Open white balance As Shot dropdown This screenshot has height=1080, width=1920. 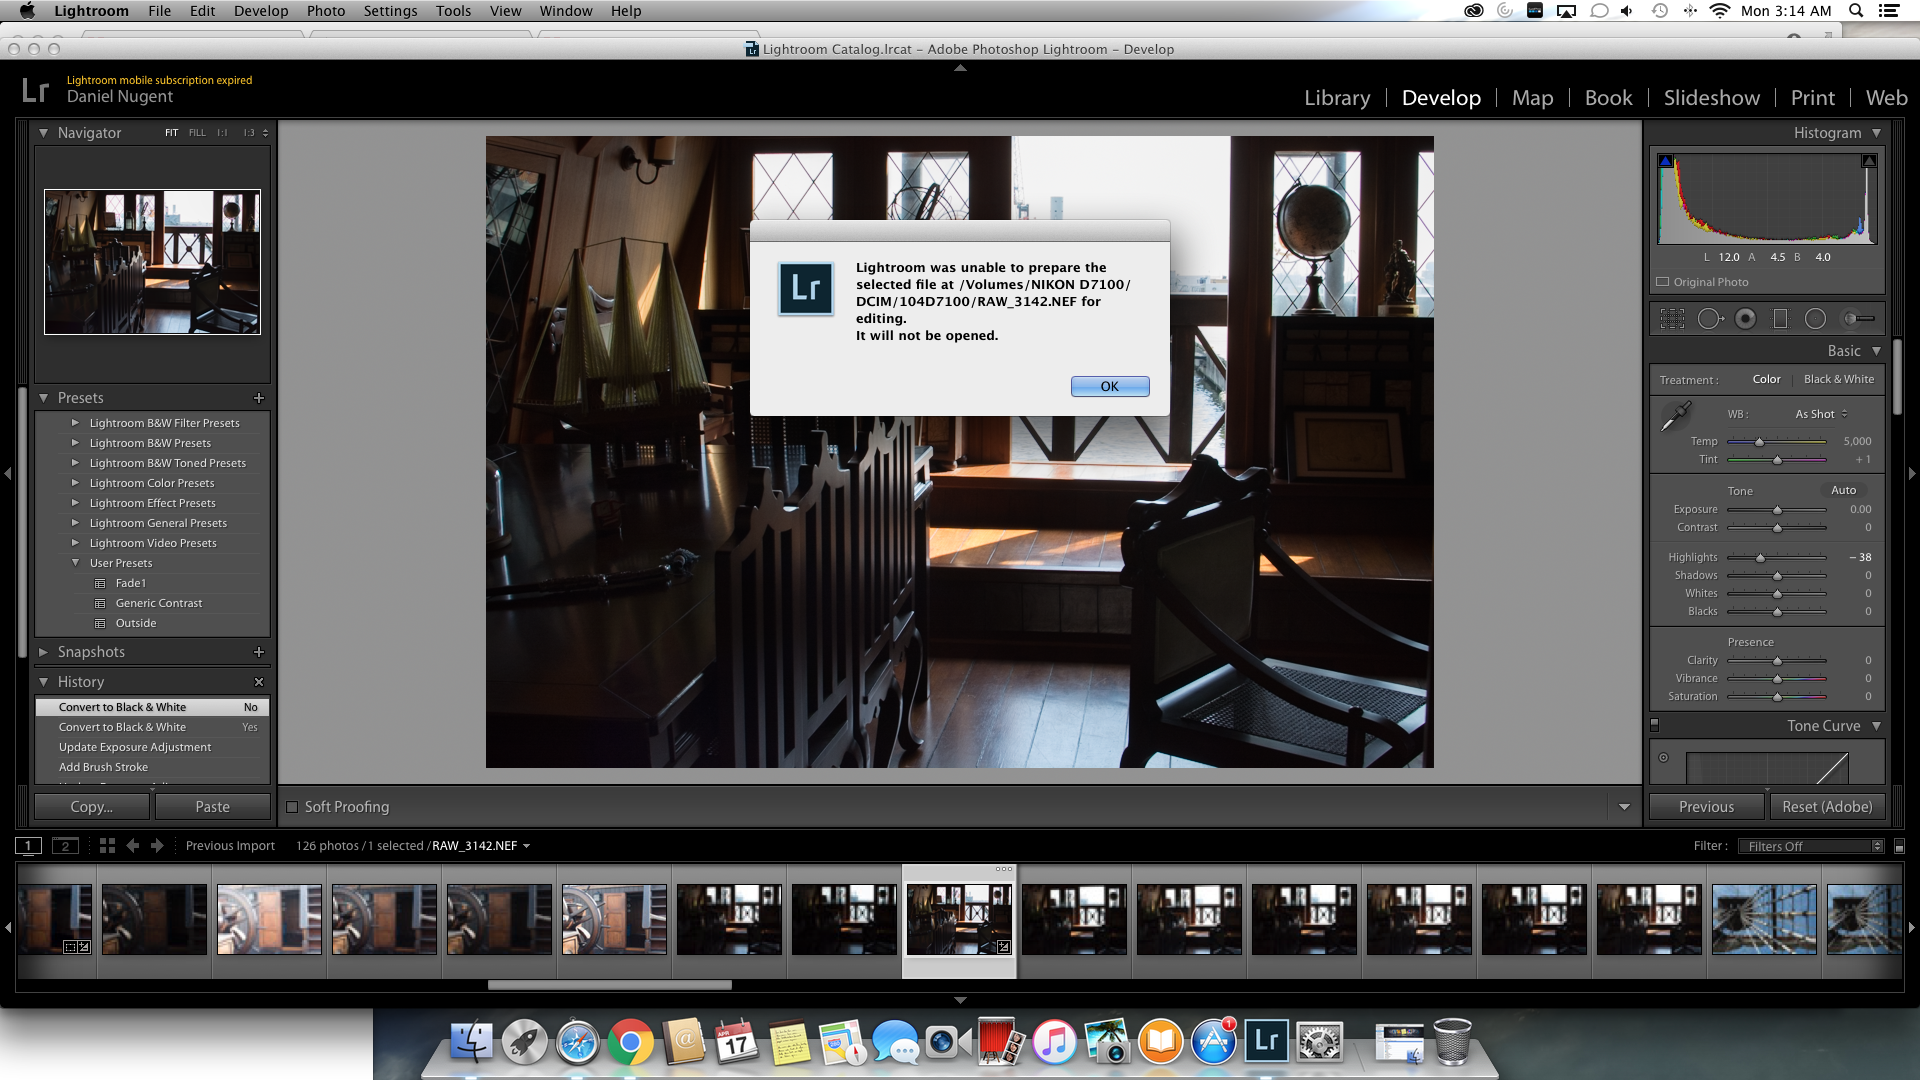(x=1821, y=414)
